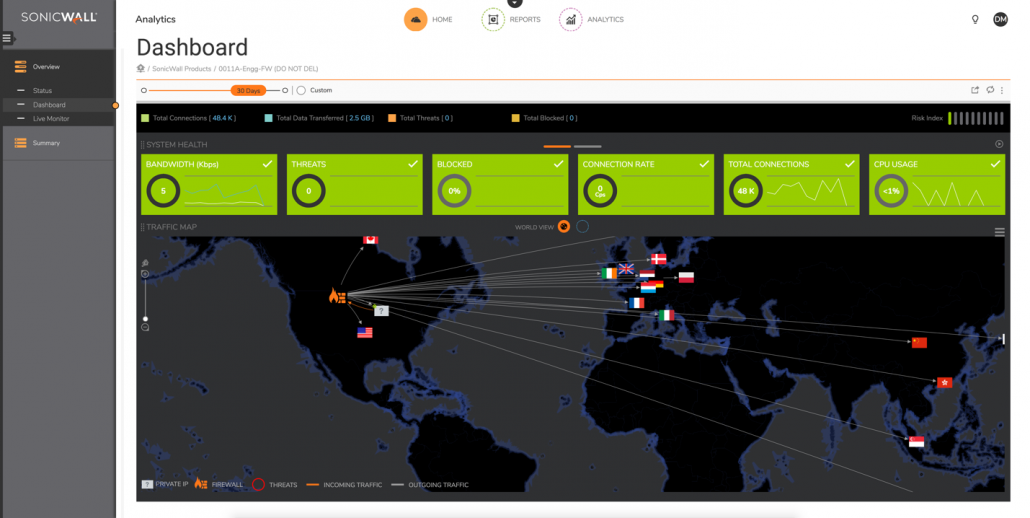Click the Canada flag on the map
This screenshot has width=1030, height=518.
pos(370,240)
